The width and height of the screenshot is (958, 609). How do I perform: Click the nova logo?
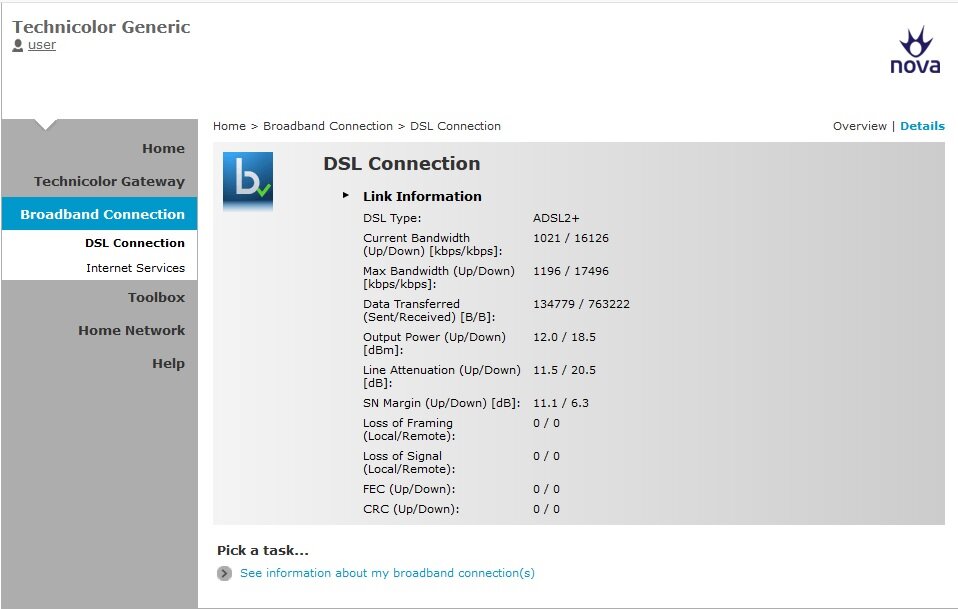click(915, 50)
